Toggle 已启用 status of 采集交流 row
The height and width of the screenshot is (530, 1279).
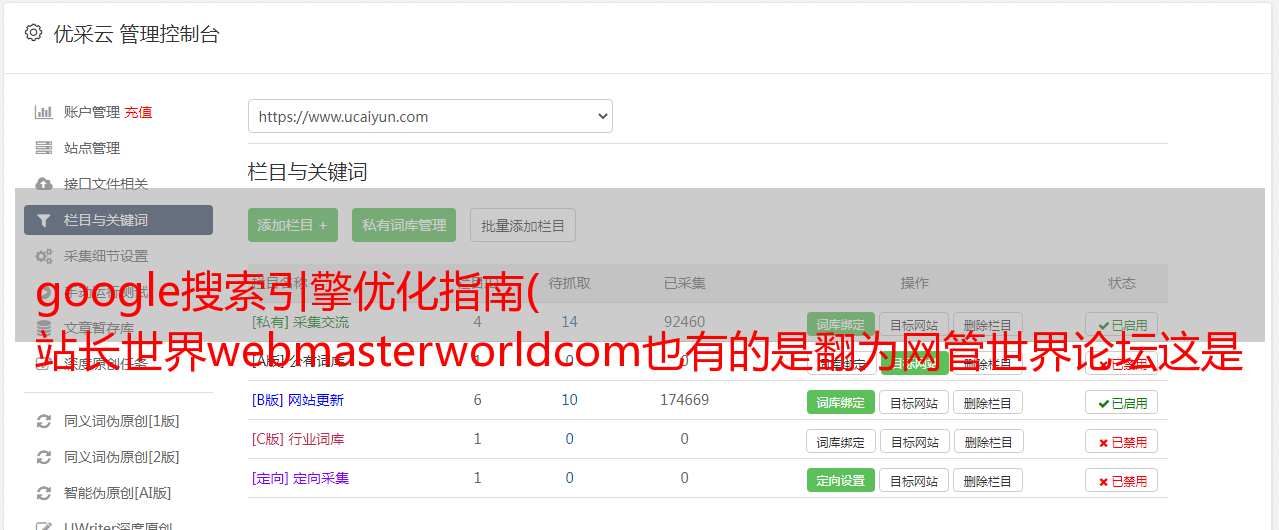[1122, 325]
